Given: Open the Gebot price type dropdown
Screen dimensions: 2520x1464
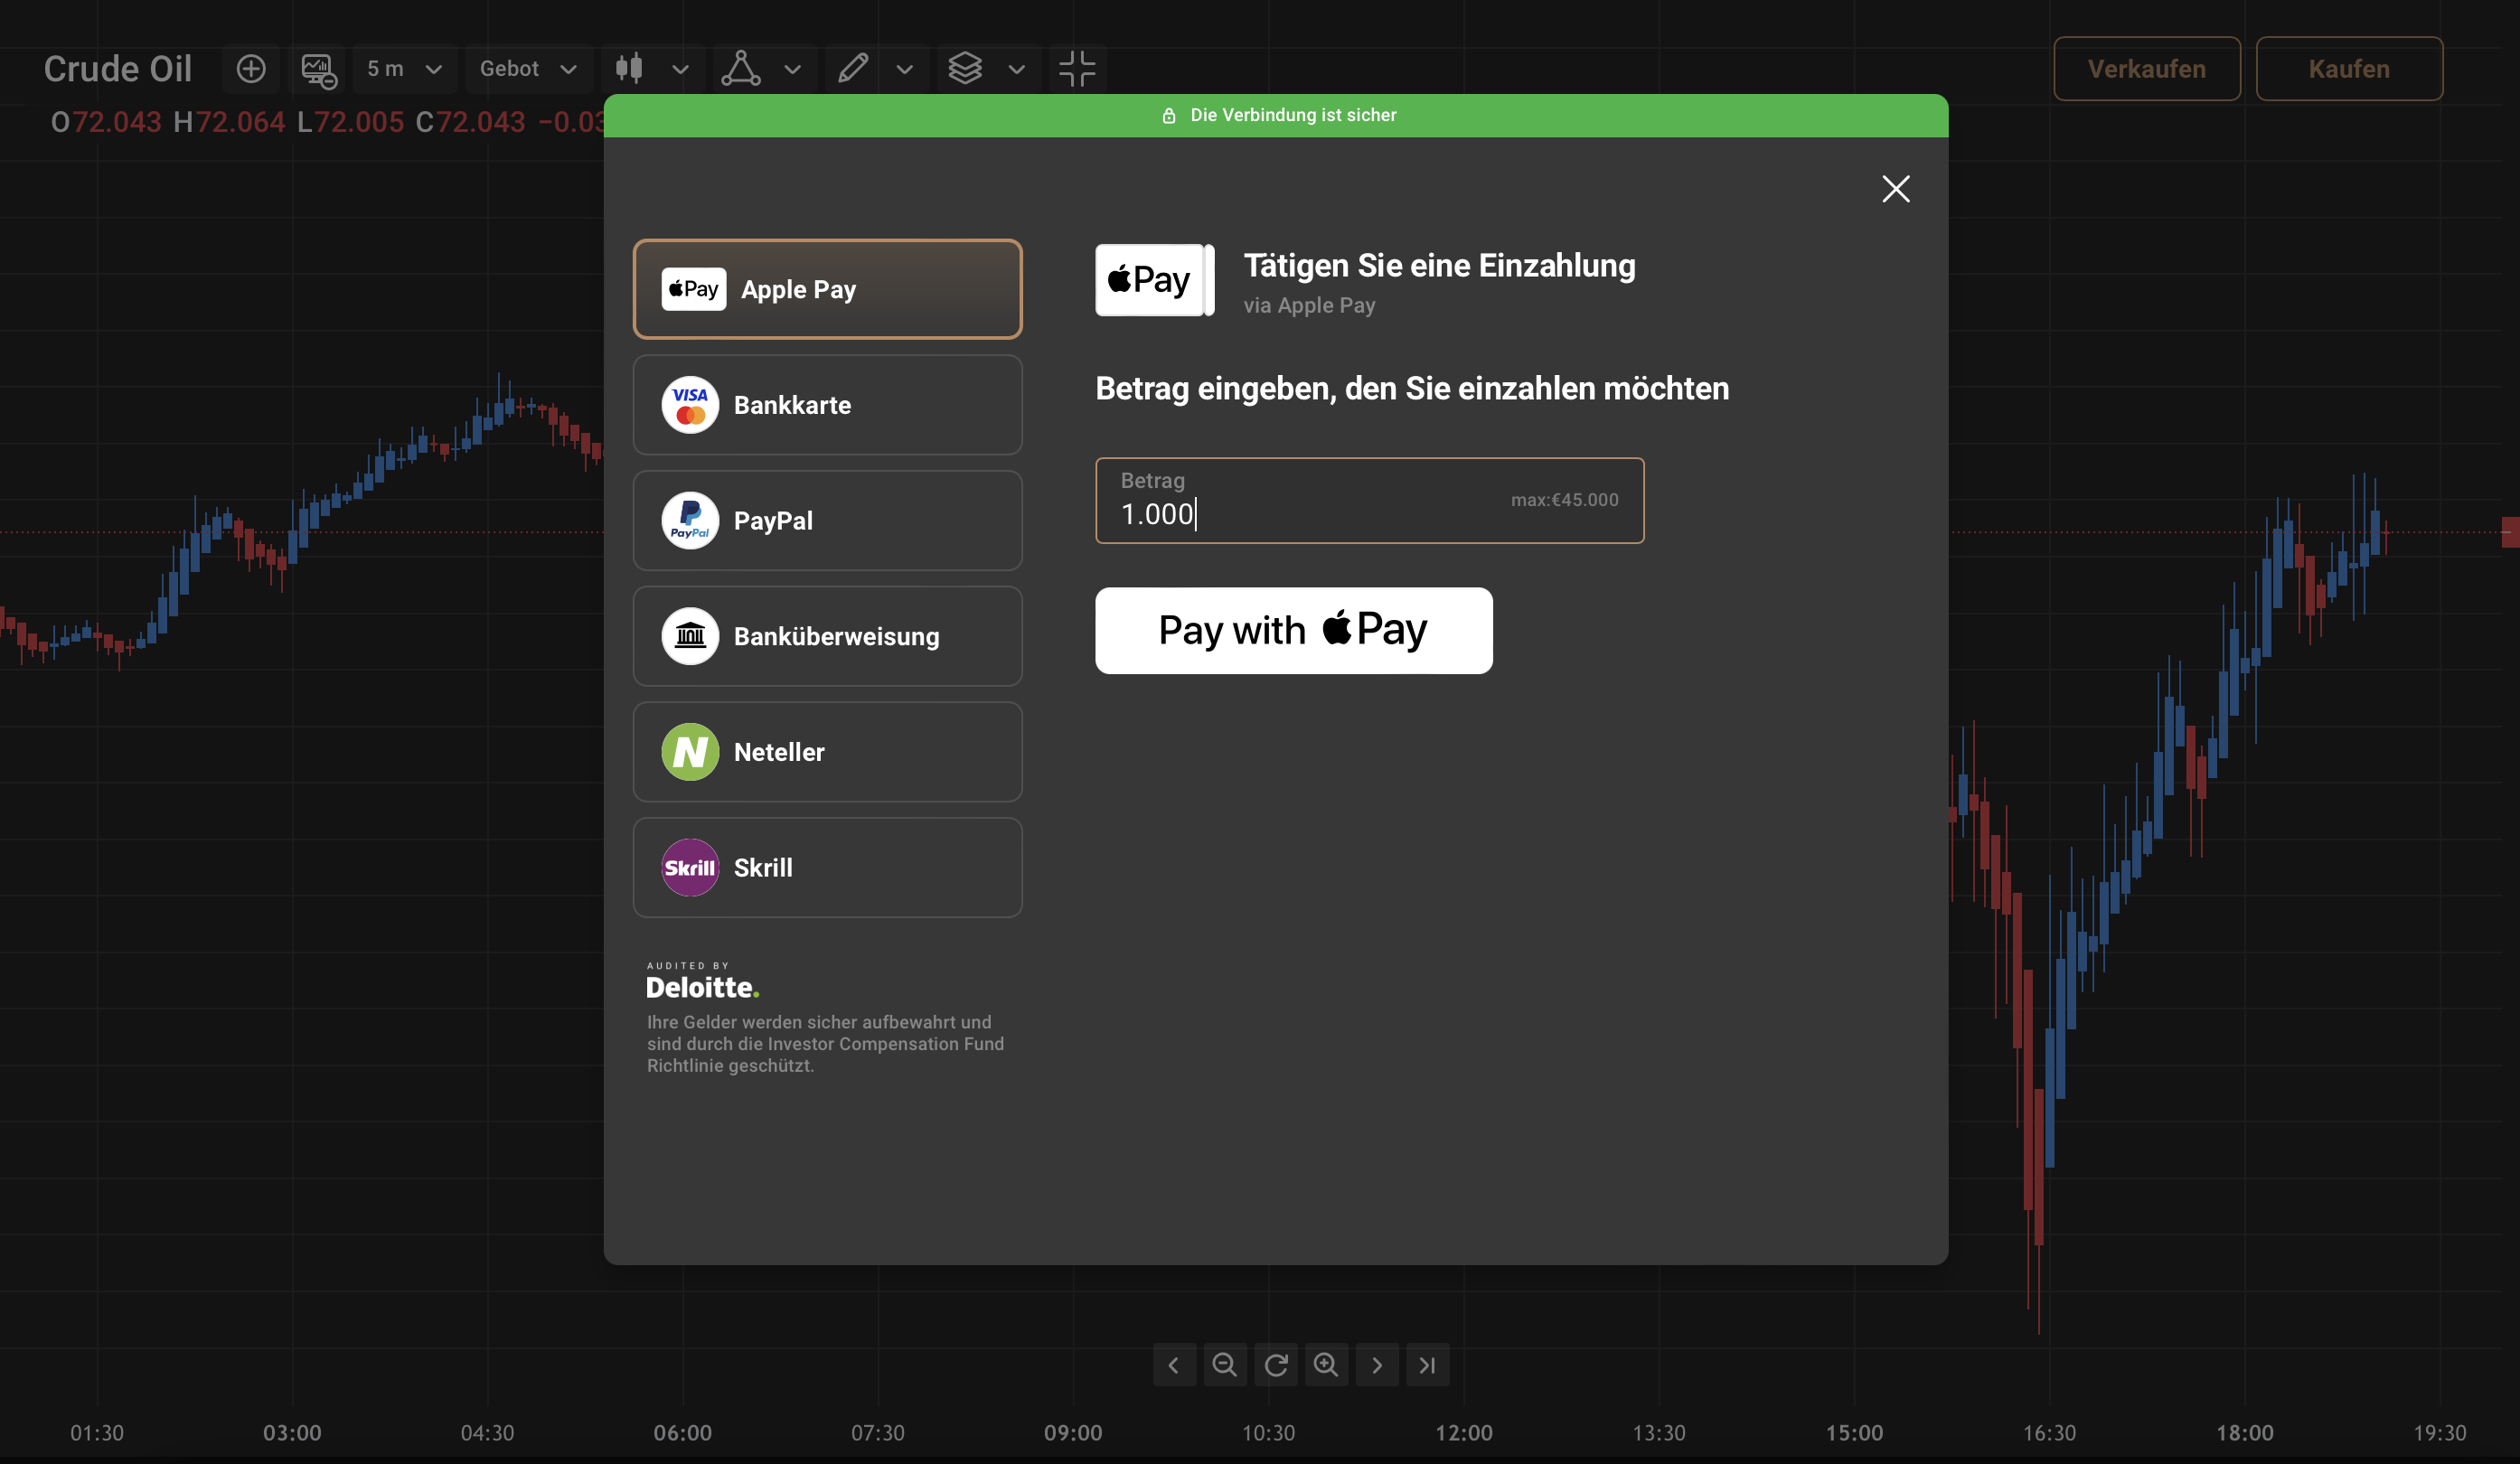Looking at the screenshot, I should [x=529, y=69].
